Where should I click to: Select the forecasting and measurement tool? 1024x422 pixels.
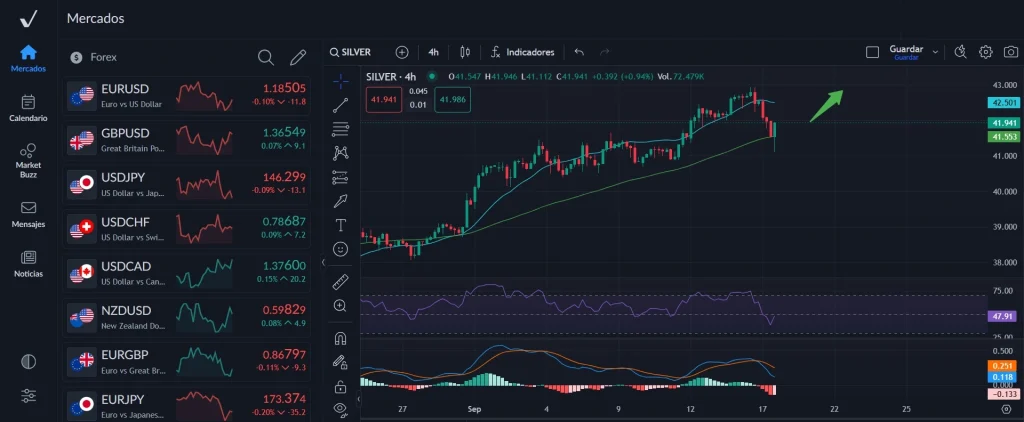click(x=340, y=177)
